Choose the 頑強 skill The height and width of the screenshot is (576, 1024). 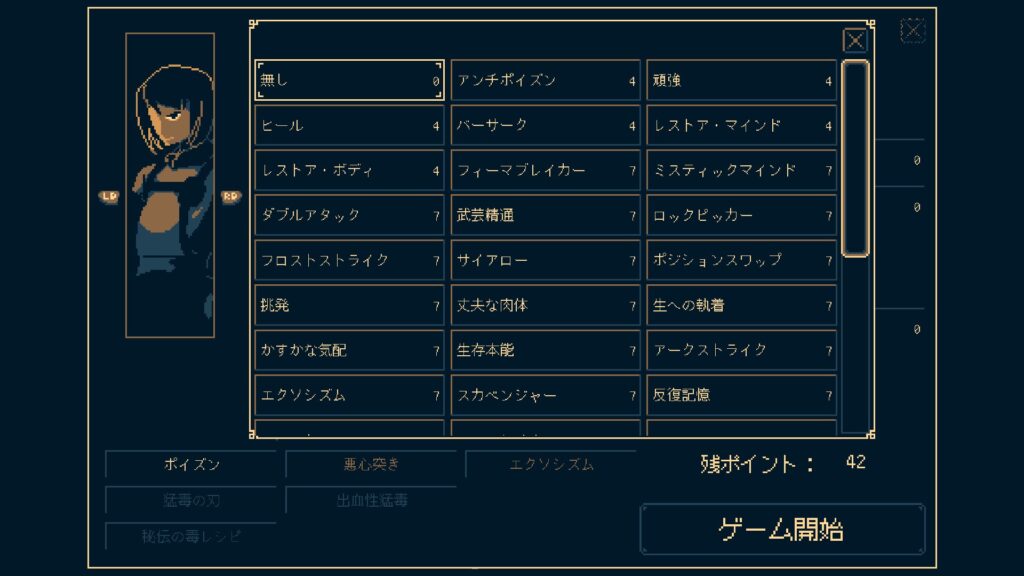(x=741, y=81)
